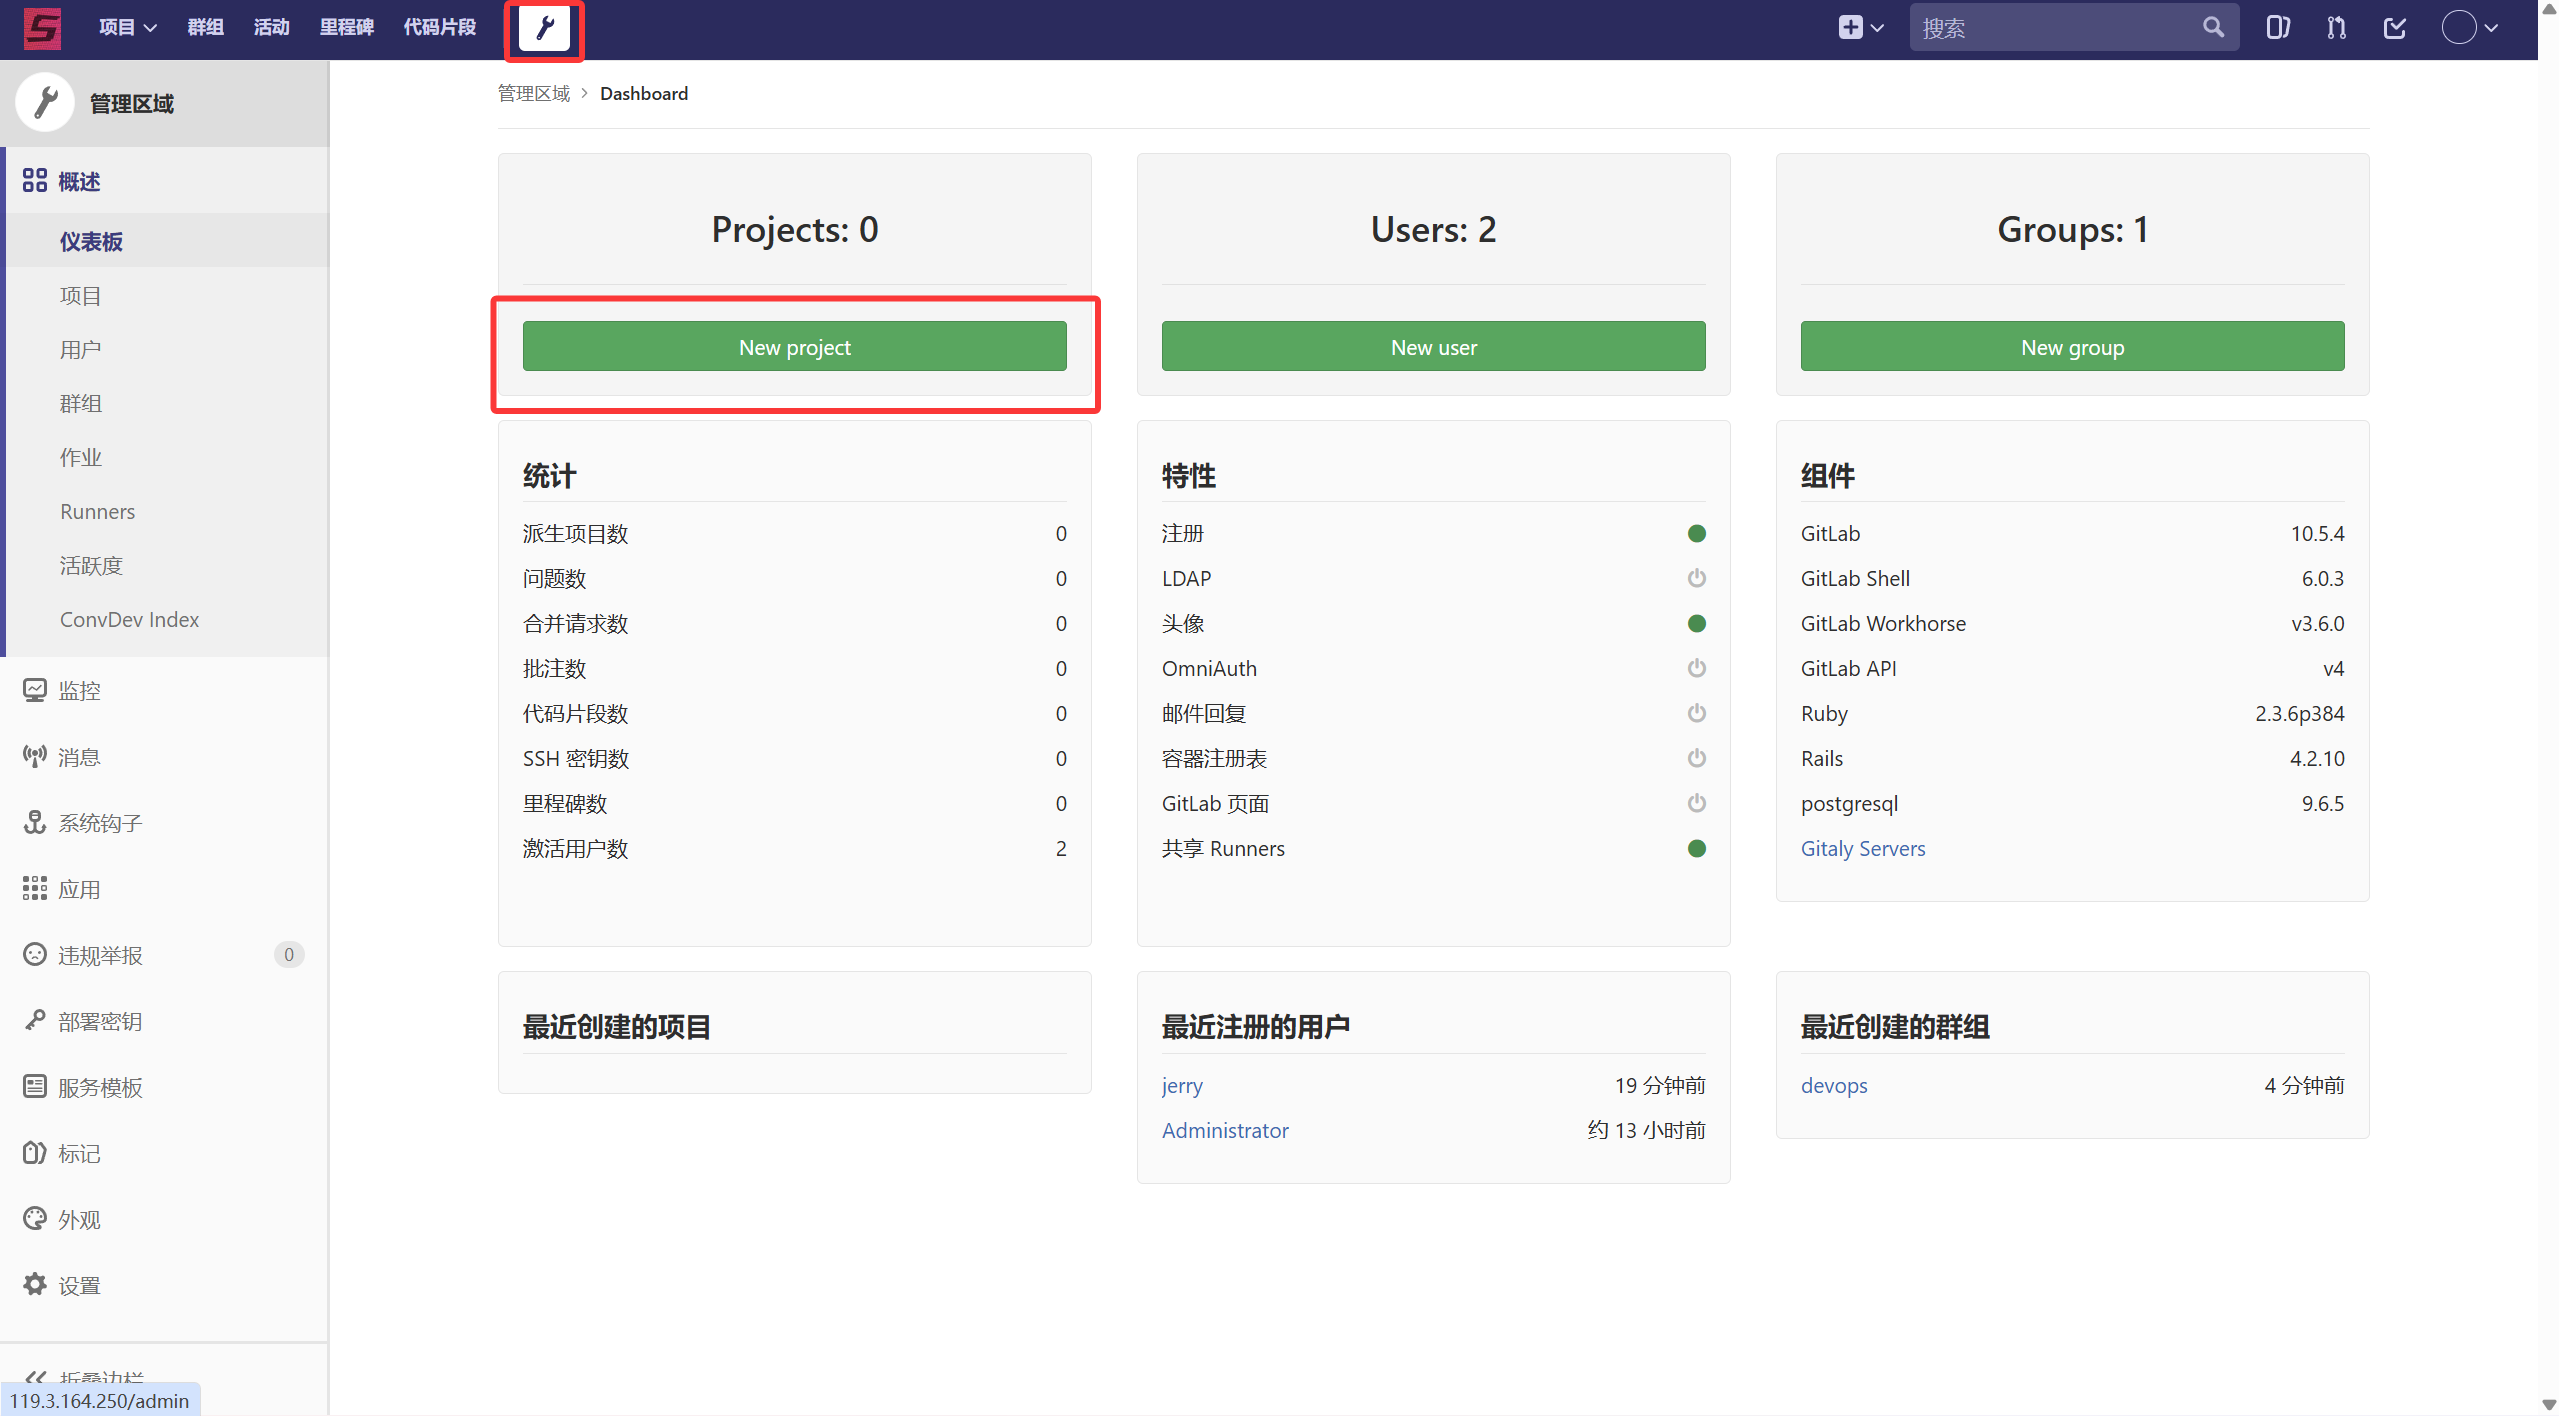Select ConvDev Index in the sidebar
The width and height of the screenshot is (2559, 1416).
pos(168,619)
